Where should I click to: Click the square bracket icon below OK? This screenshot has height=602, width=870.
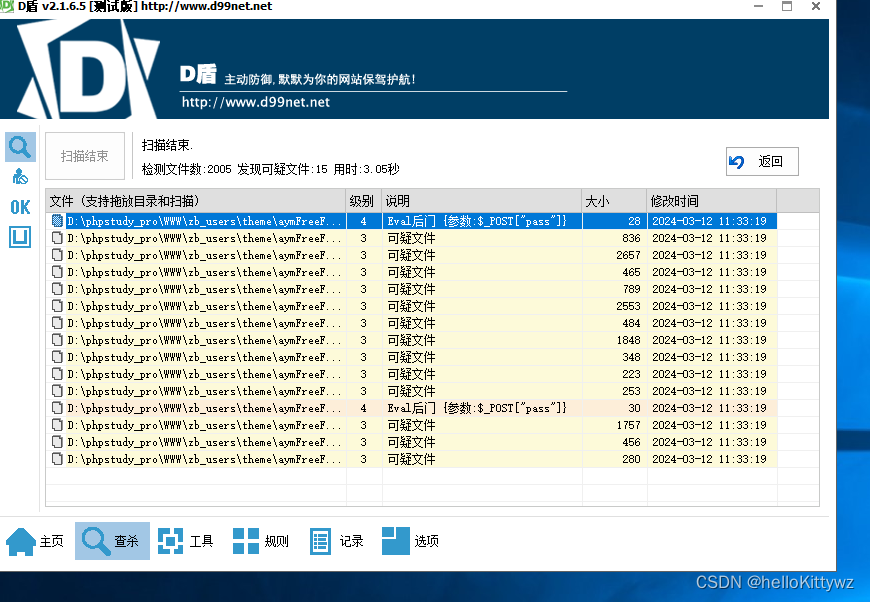20,237
